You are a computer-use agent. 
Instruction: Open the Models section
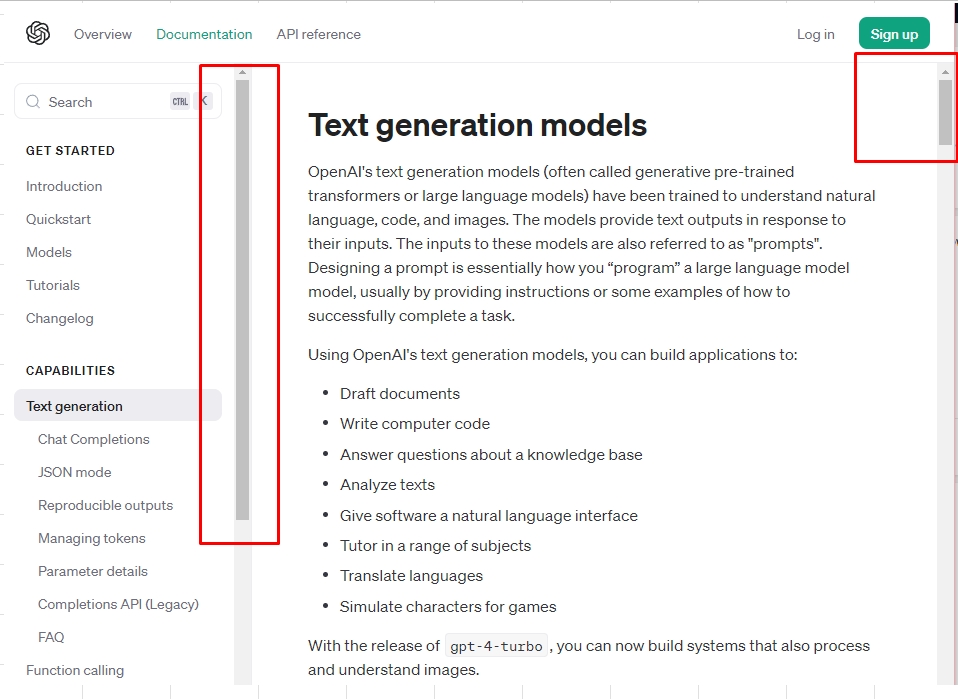click(x=49, y=252)
